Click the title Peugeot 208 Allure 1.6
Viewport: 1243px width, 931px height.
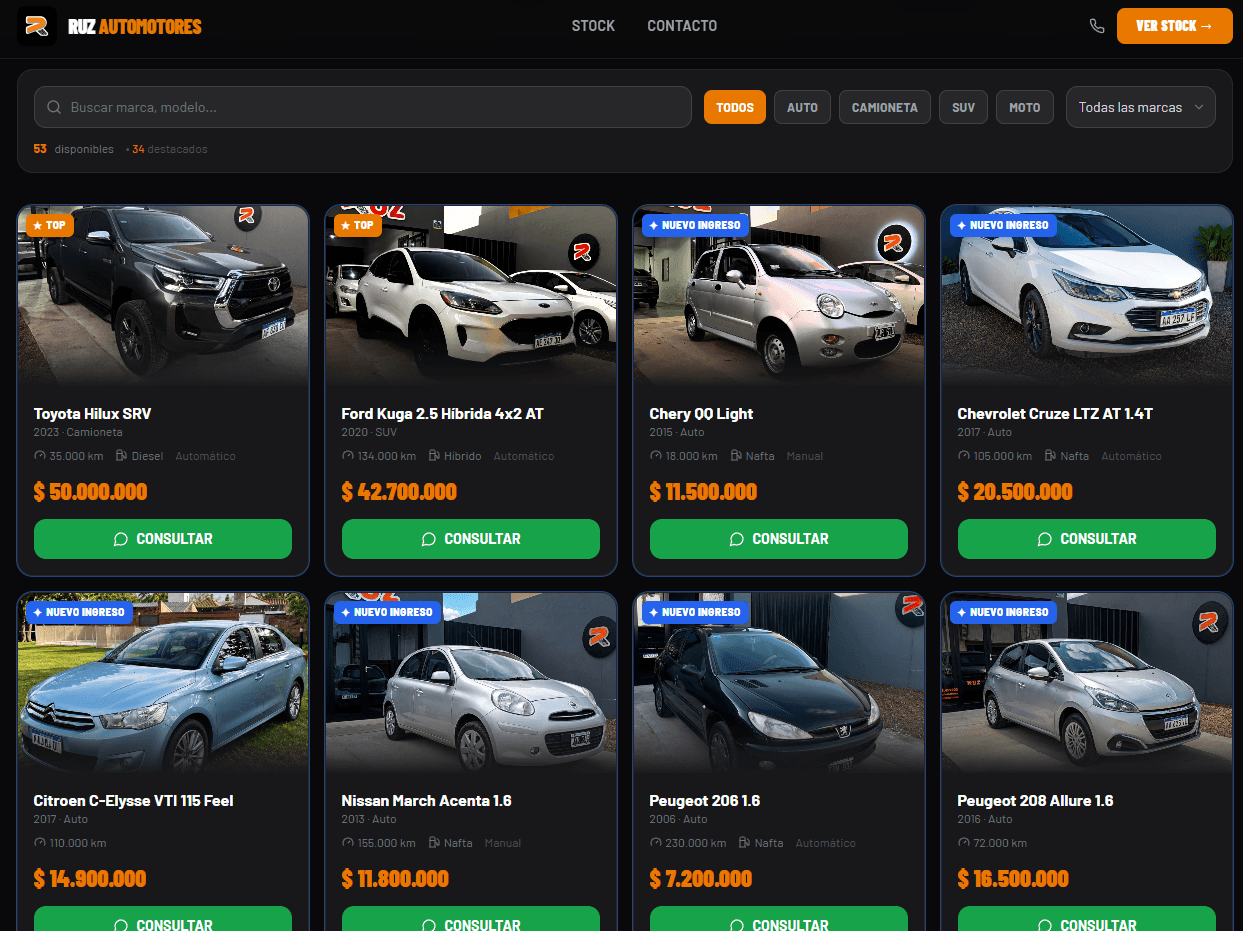1035,801
